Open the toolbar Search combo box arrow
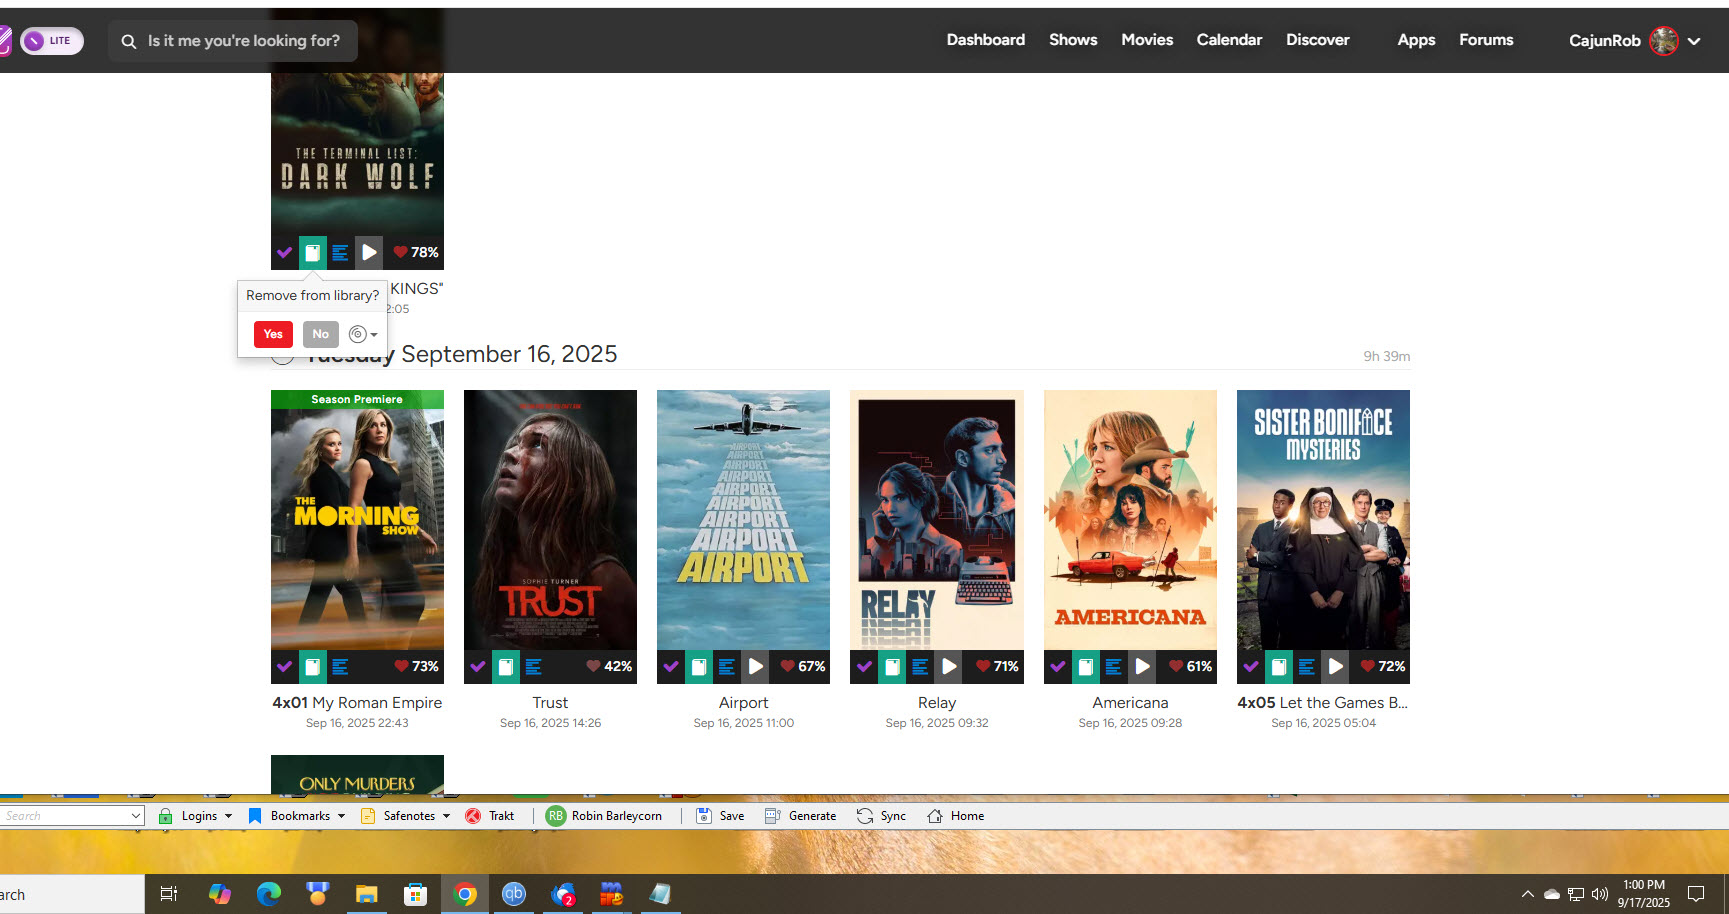 [136, 816]
